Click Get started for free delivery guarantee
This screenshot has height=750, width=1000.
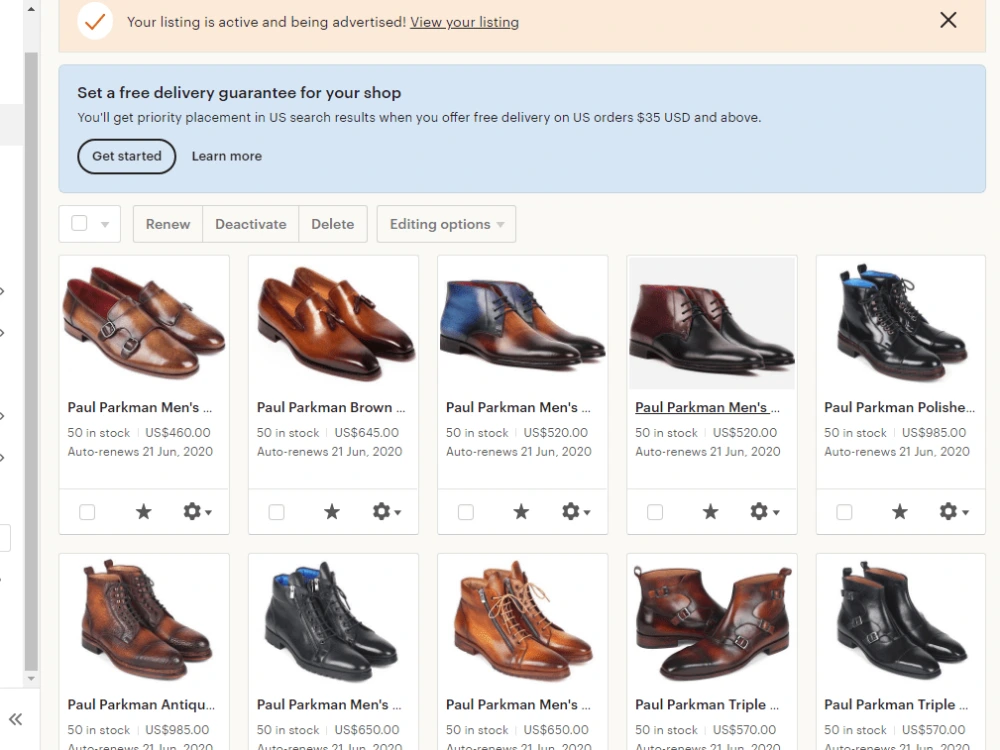pyautogui.click(x=126, y=156)
